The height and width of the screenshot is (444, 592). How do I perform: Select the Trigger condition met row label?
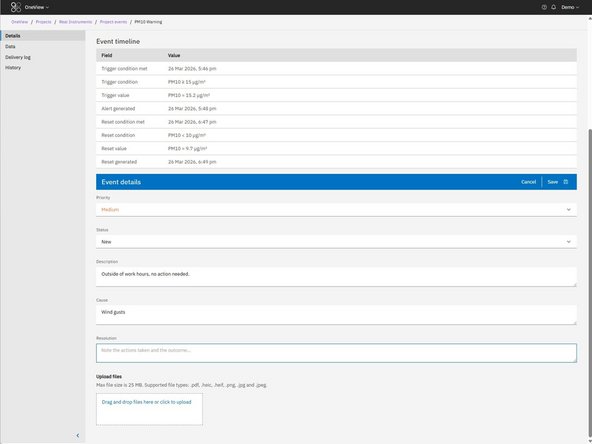[124, 69]
